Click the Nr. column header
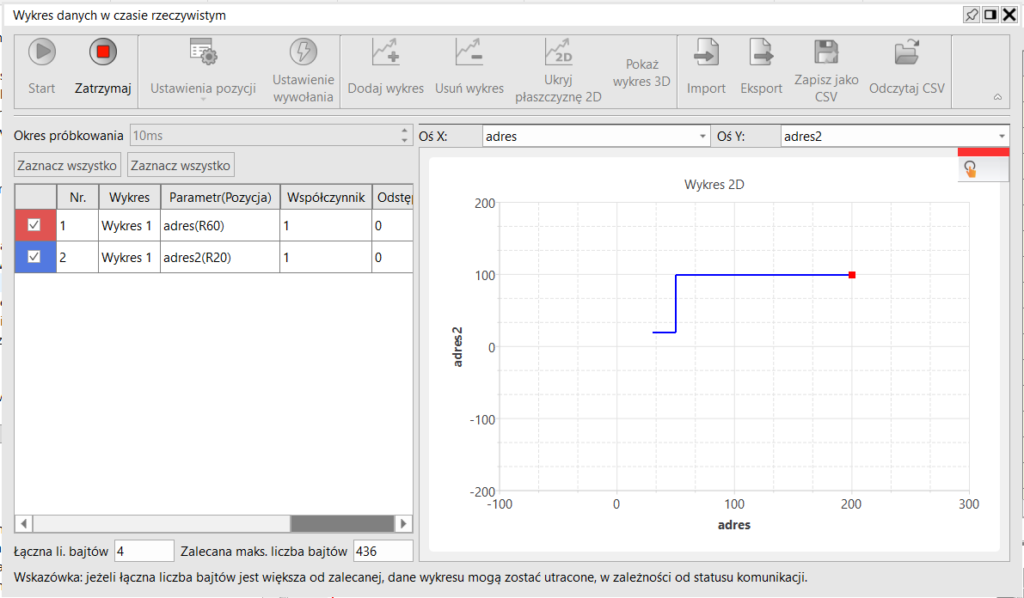Image resolution: width=1024 pixels, height=598 pixels. tap(78, 197)
